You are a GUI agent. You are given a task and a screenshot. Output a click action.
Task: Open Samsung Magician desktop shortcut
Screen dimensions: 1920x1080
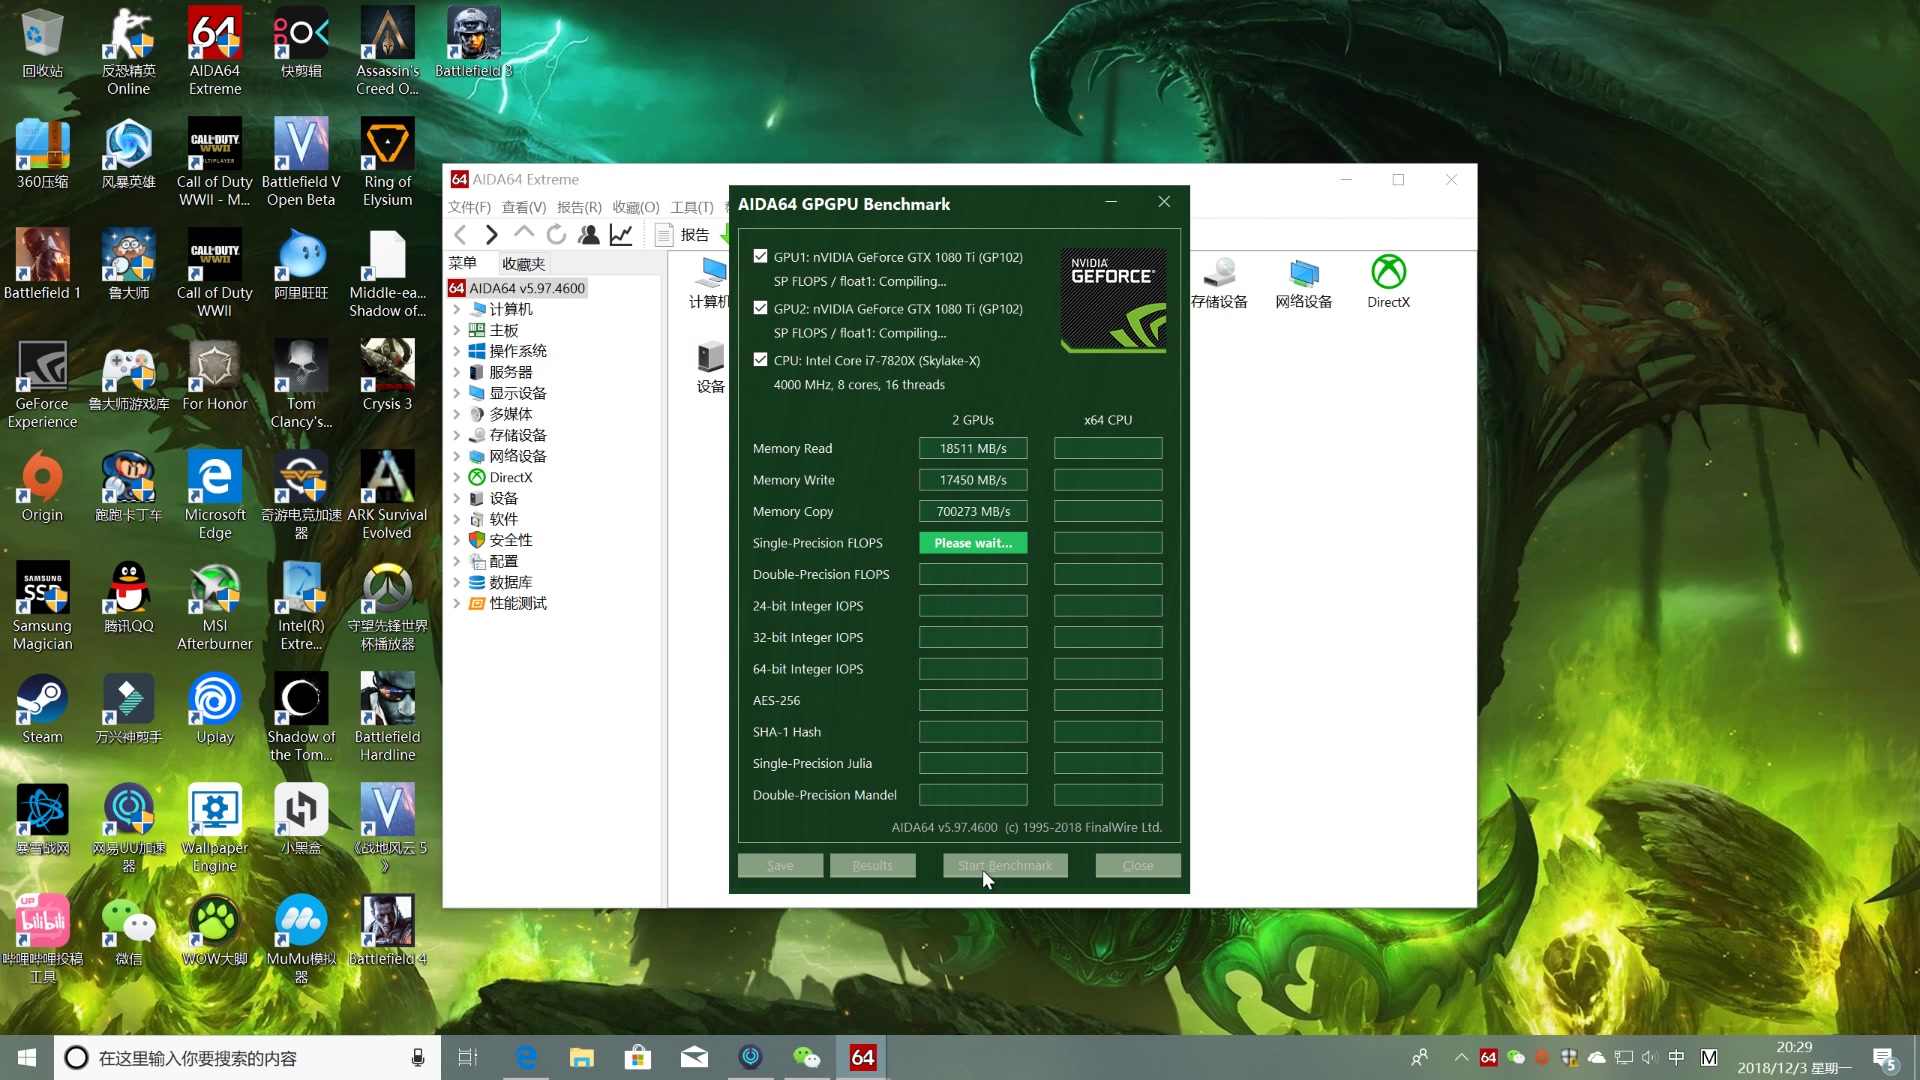coord(42,607)
